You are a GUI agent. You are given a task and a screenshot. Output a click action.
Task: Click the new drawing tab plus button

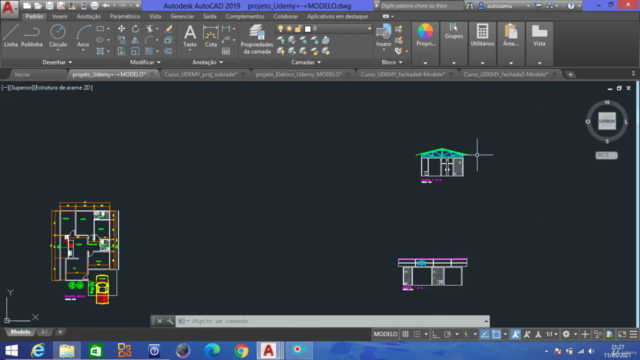(570, 74)
